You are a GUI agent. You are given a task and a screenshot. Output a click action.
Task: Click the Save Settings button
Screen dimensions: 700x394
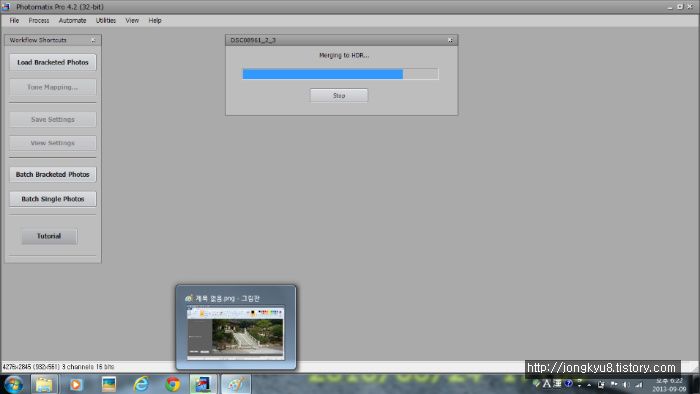(x=53, y=120)
